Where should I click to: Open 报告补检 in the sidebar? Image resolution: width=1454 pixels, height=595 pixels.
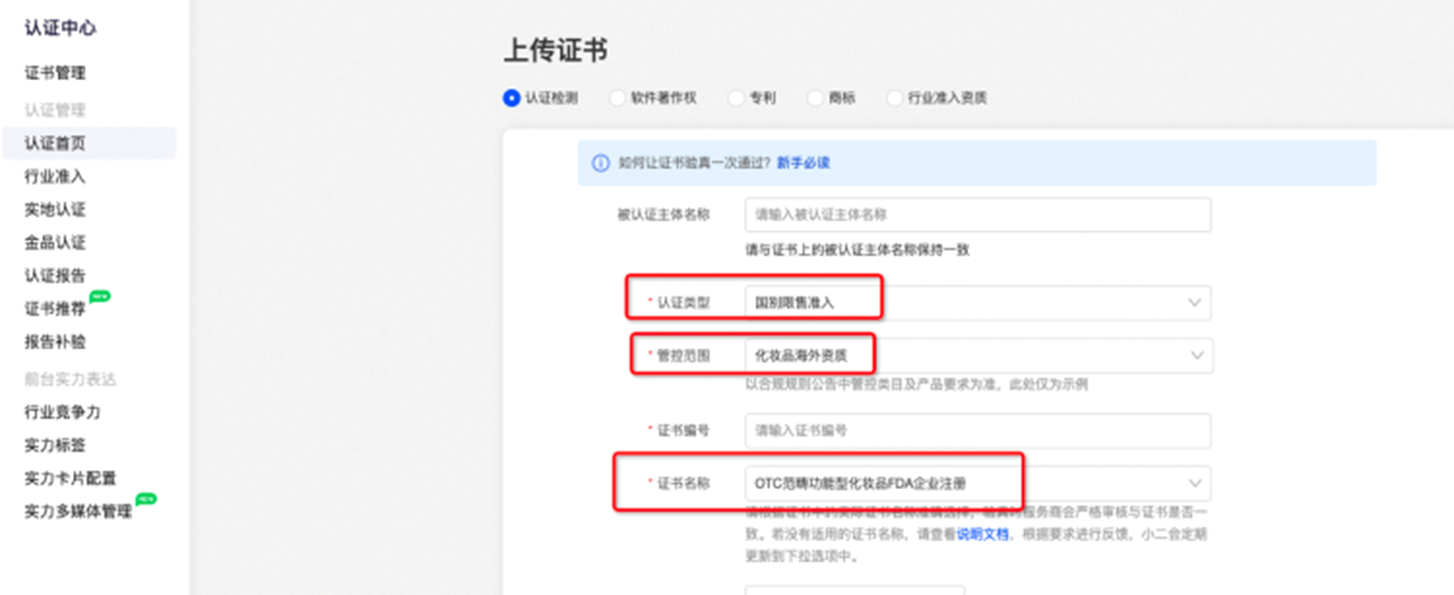tap(54, 342)
